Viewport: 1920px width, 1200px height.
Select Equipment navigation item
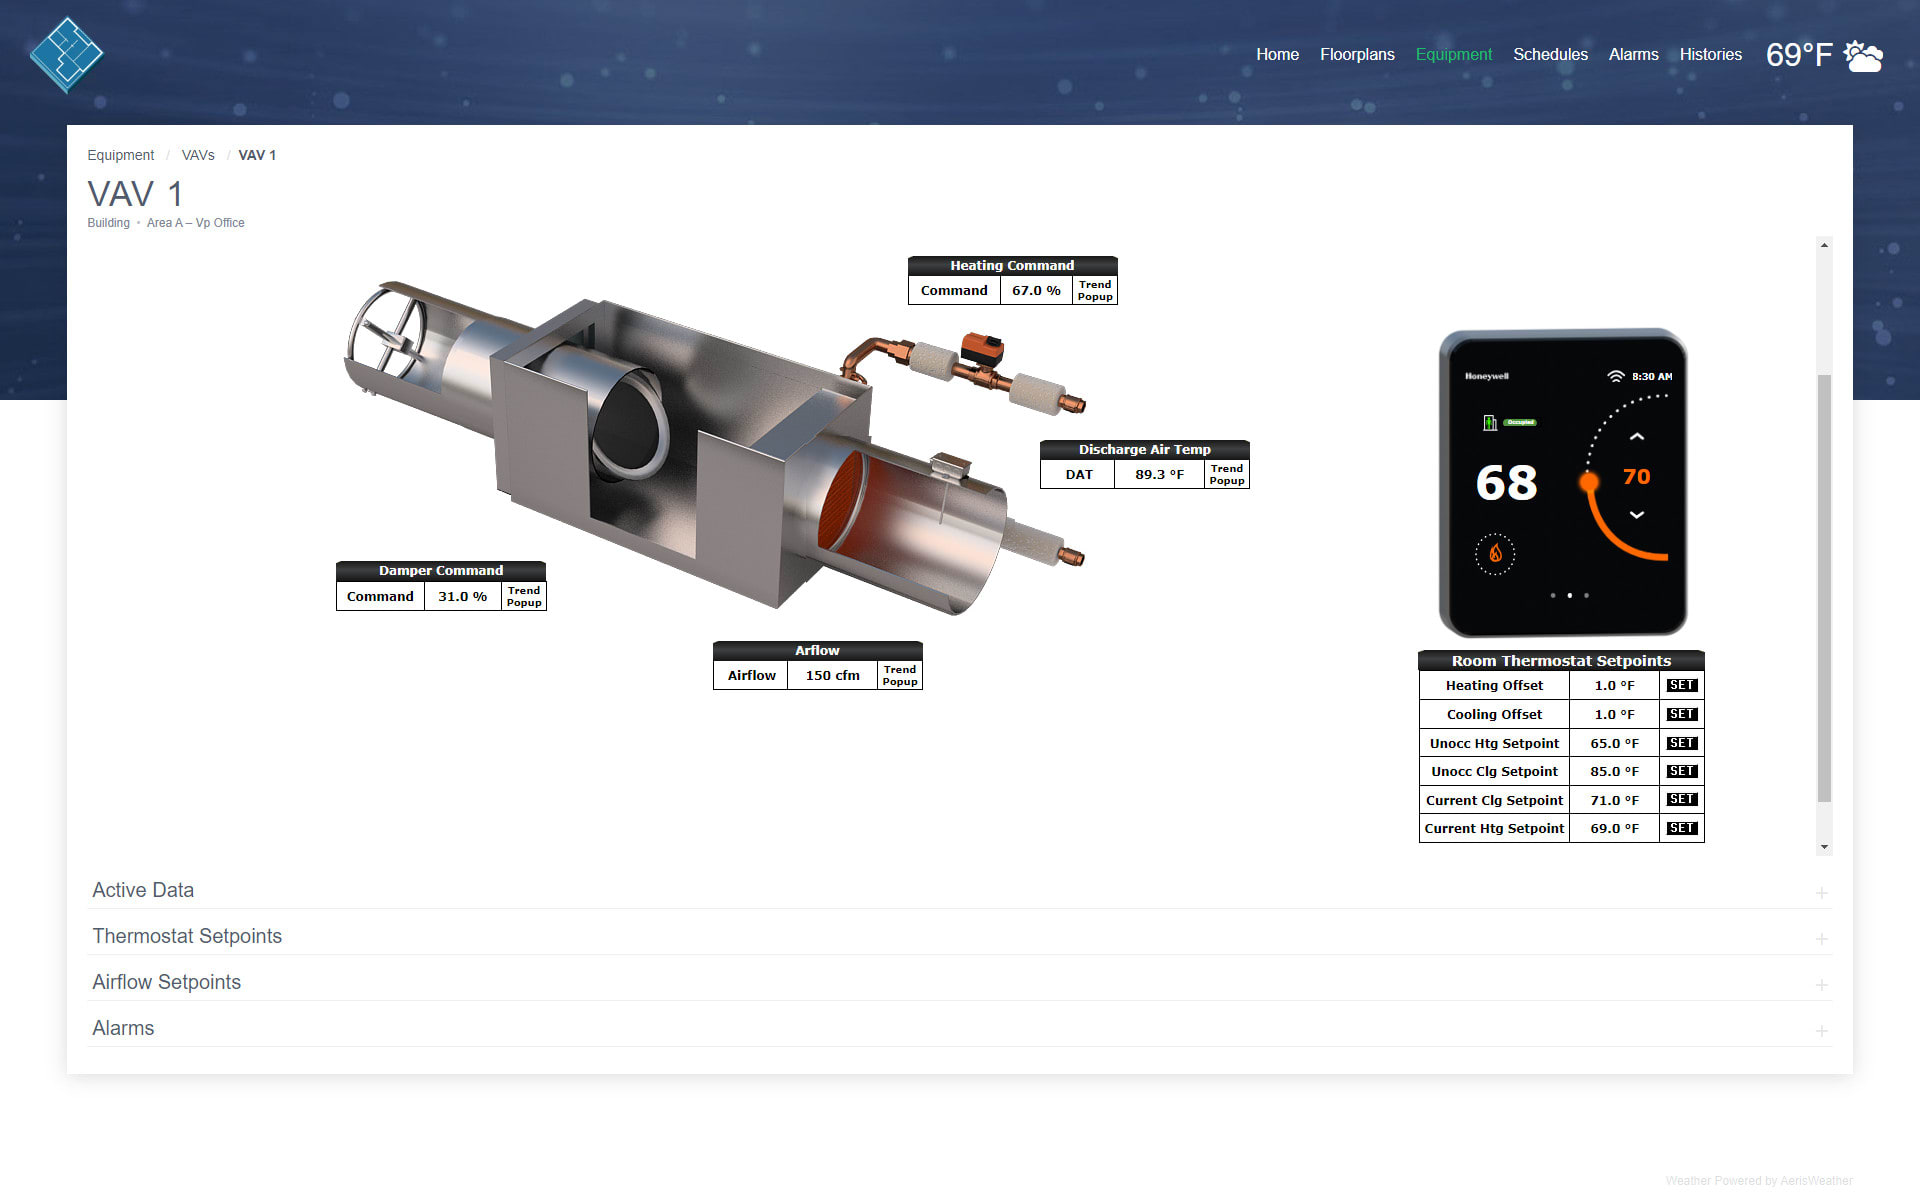1453,54
